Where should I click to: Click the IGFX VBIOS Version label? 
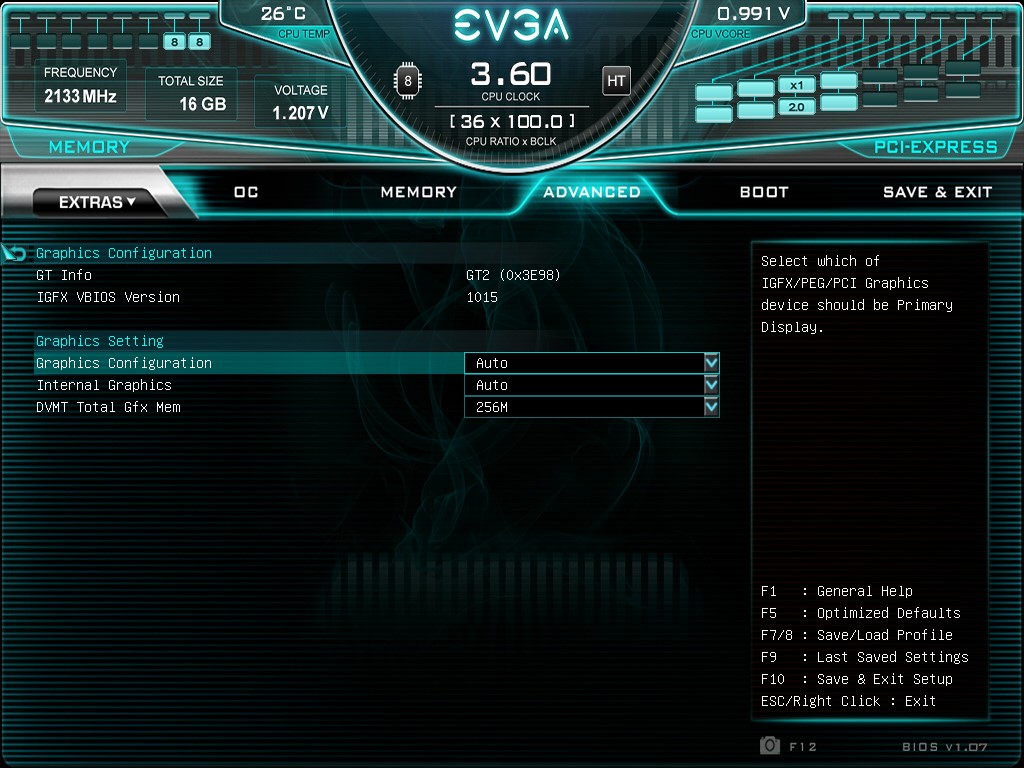[x=108, y=297]
